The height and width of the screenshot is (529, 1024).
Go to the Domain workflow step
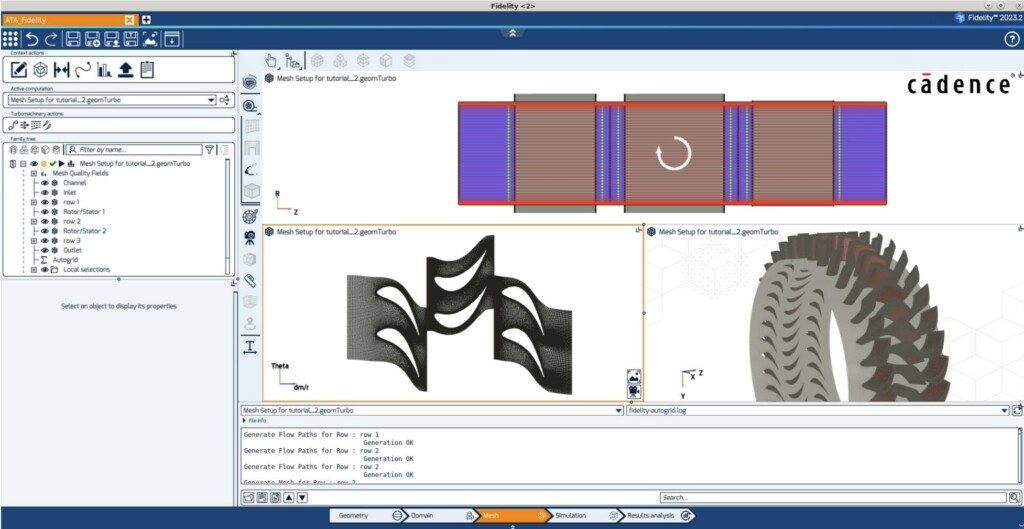pos(438,515)
